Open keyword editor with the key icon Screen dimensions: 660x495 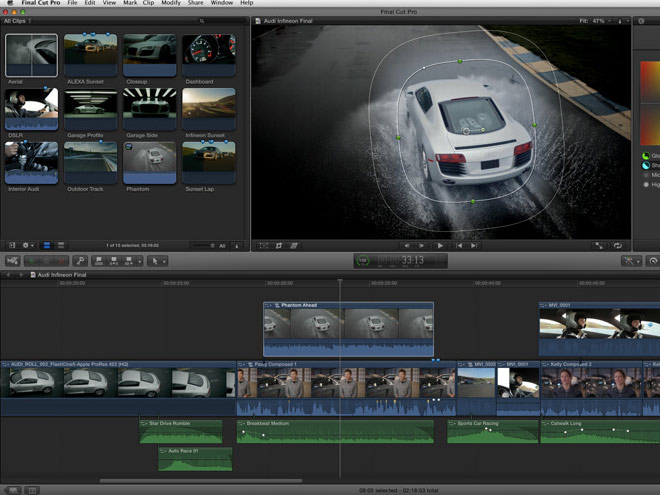[x=80, y=261]
